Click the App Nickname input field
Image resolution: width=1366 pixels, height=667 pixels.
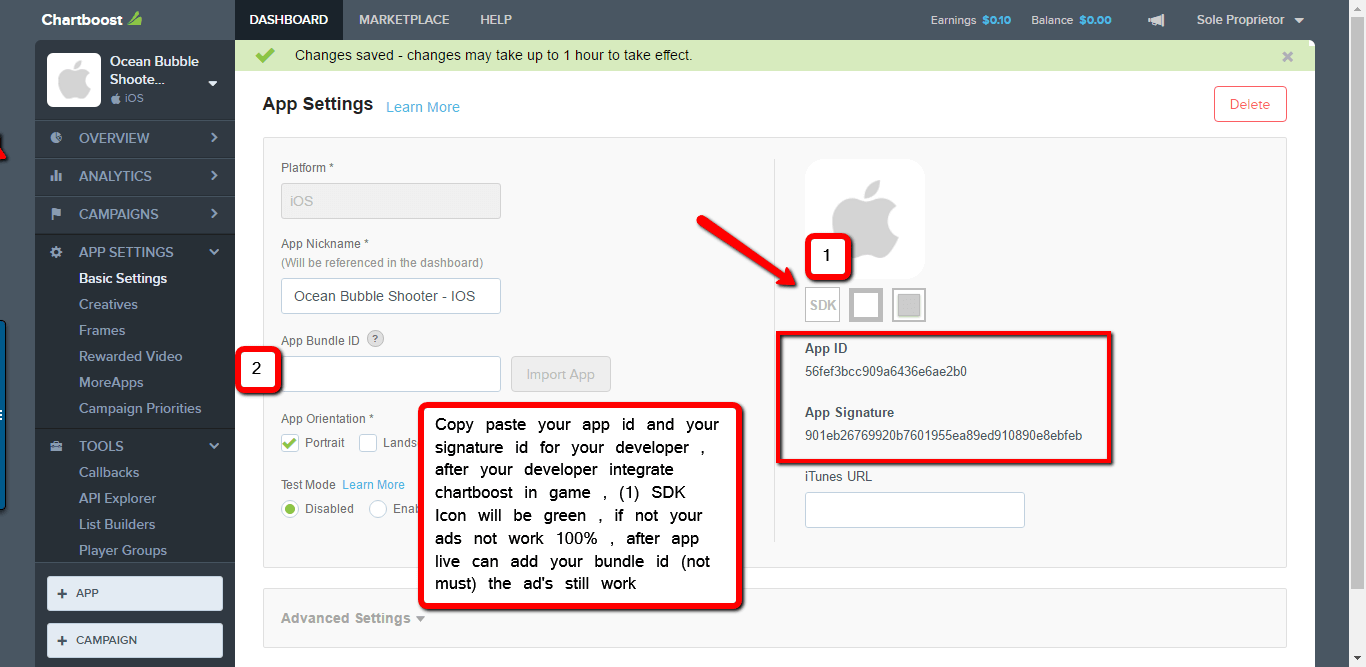[x=391, y=296]
